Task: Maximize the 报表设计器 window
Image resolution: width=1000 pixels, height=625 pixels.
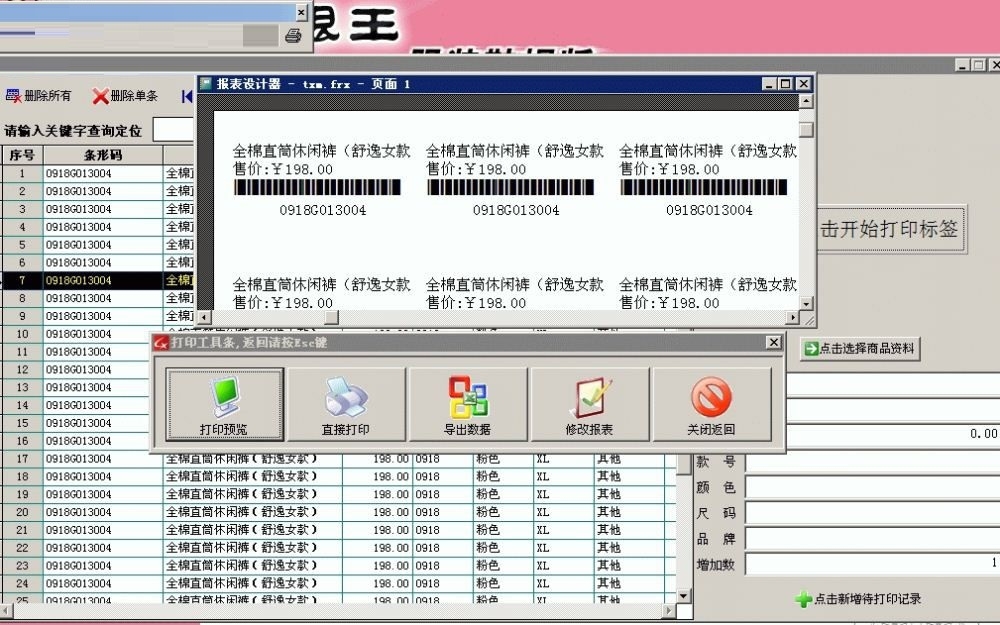Action: [x=786, y=84]
